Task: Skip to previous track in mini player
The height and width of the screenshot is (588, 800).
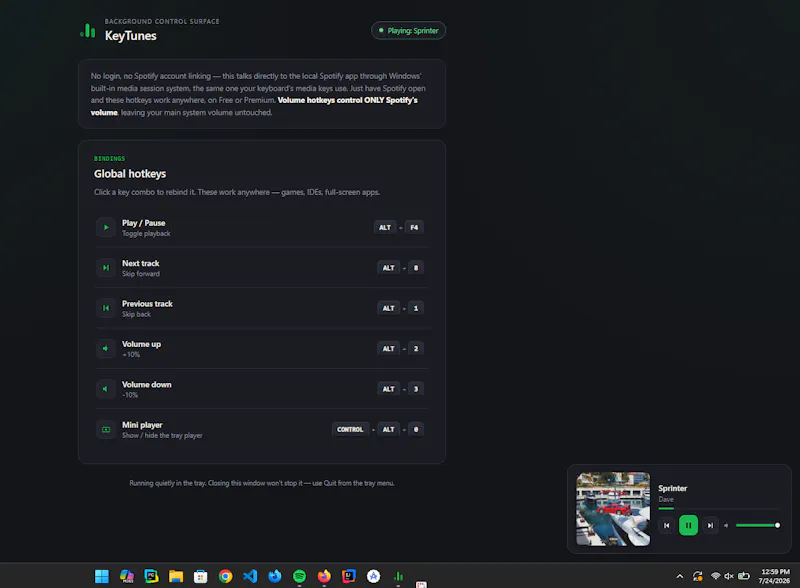Action: 666,525
